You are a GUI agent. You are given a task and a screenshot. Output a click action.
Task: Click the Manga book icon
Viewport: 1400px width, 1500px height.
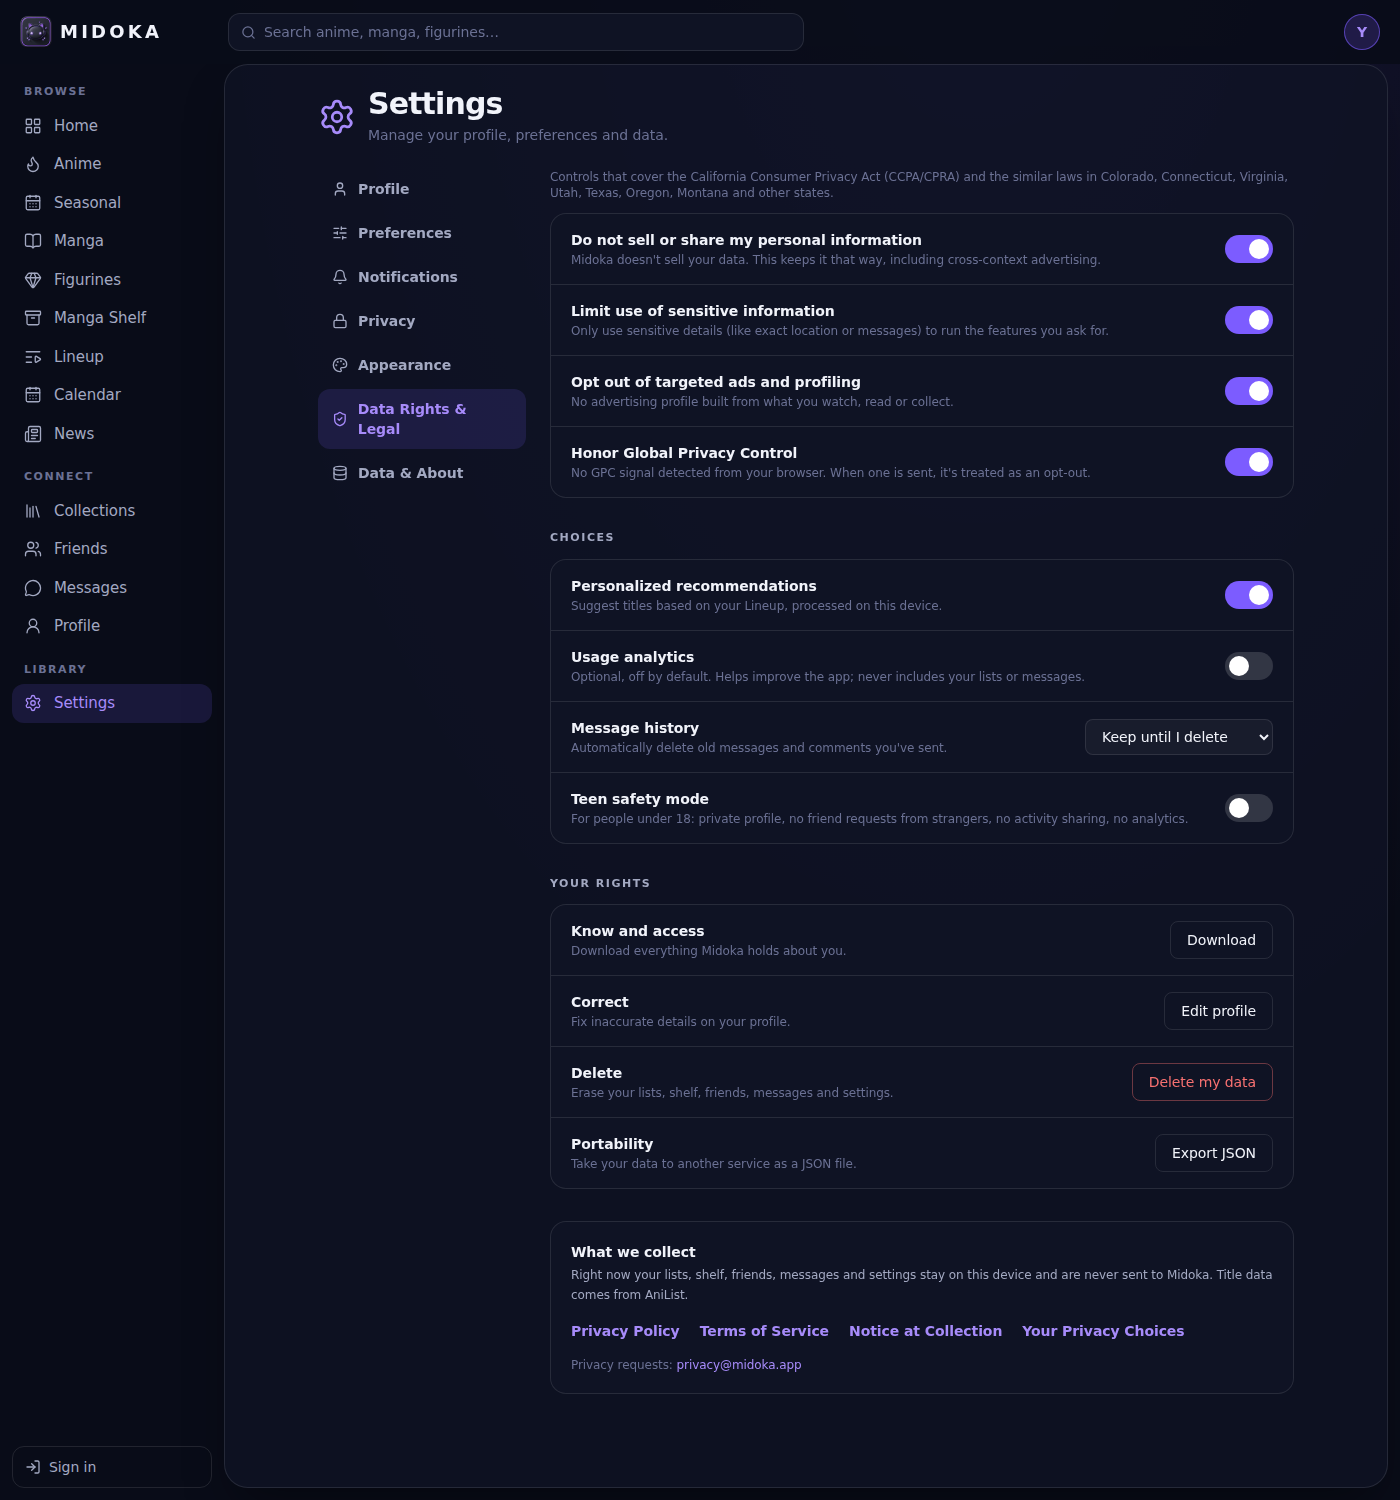pyautogui.click(x=33, y=241)
